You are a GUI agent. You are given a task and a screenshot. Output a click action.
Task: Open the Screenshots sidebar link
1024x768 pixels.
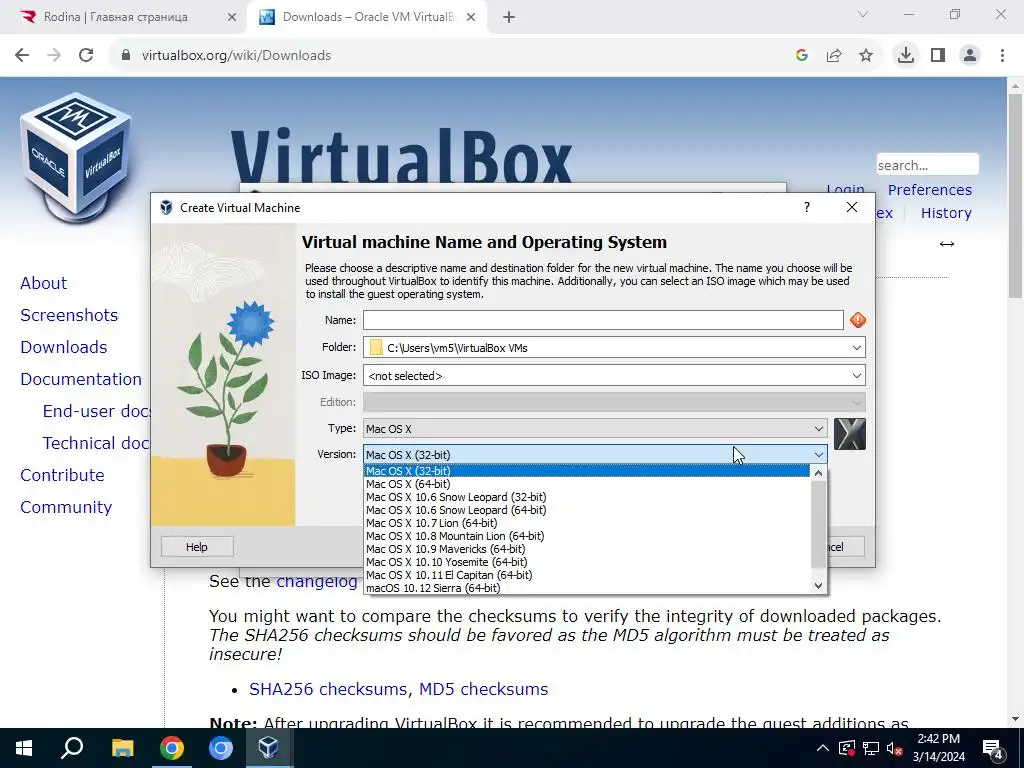(69, 315)
